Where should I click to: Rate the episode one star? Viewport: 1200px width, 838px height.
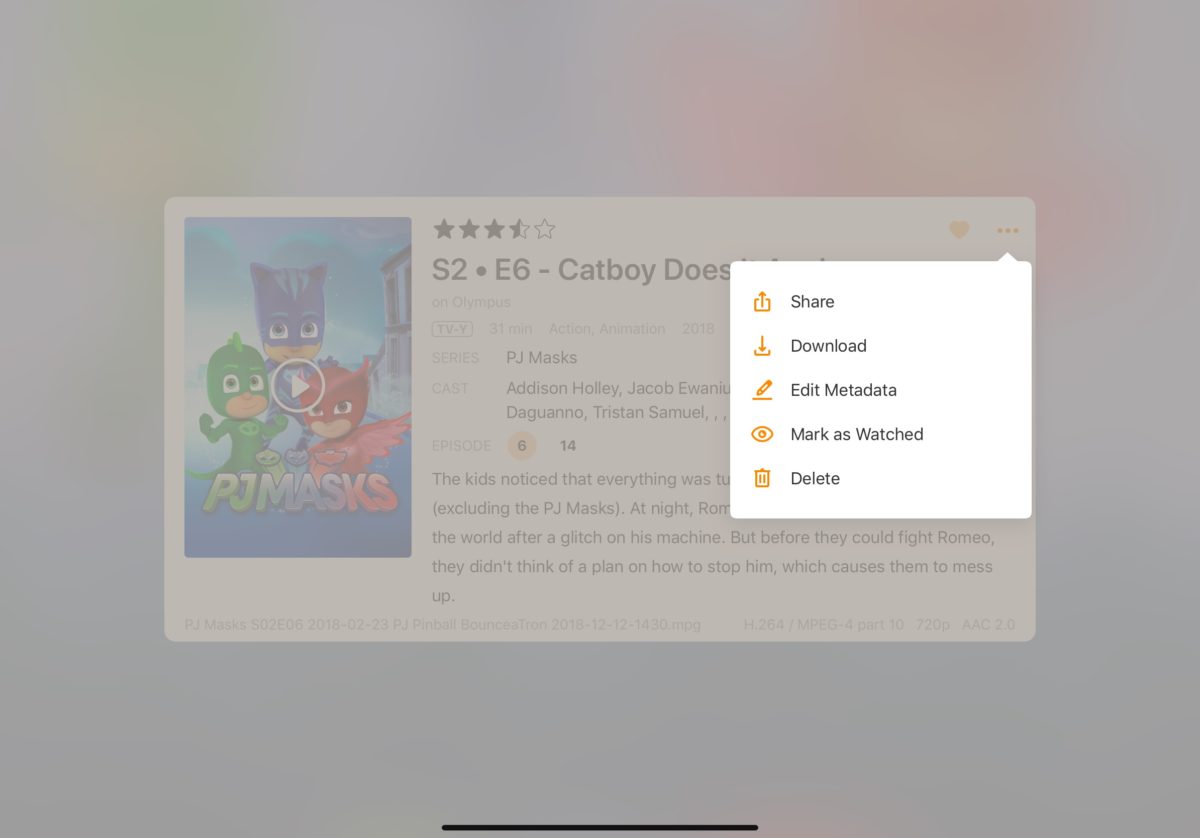pyautogui.click(x=444, y=230)
